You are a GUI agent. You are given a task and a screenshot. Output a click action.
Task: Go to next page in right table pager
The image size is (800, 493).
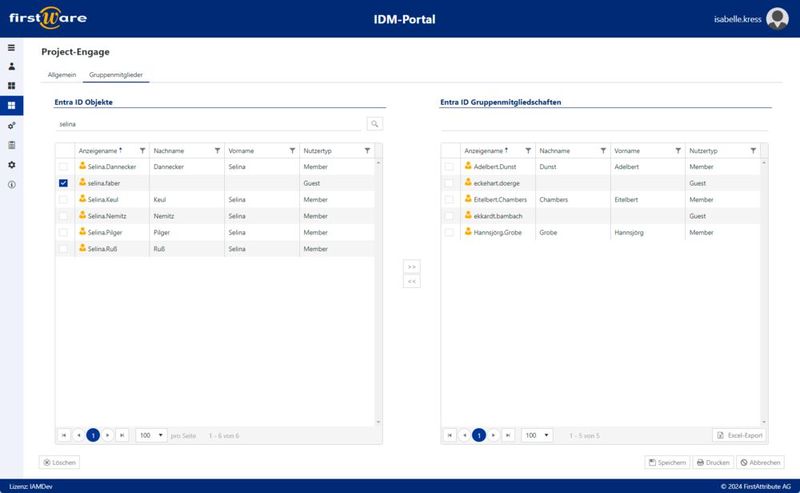493,435
